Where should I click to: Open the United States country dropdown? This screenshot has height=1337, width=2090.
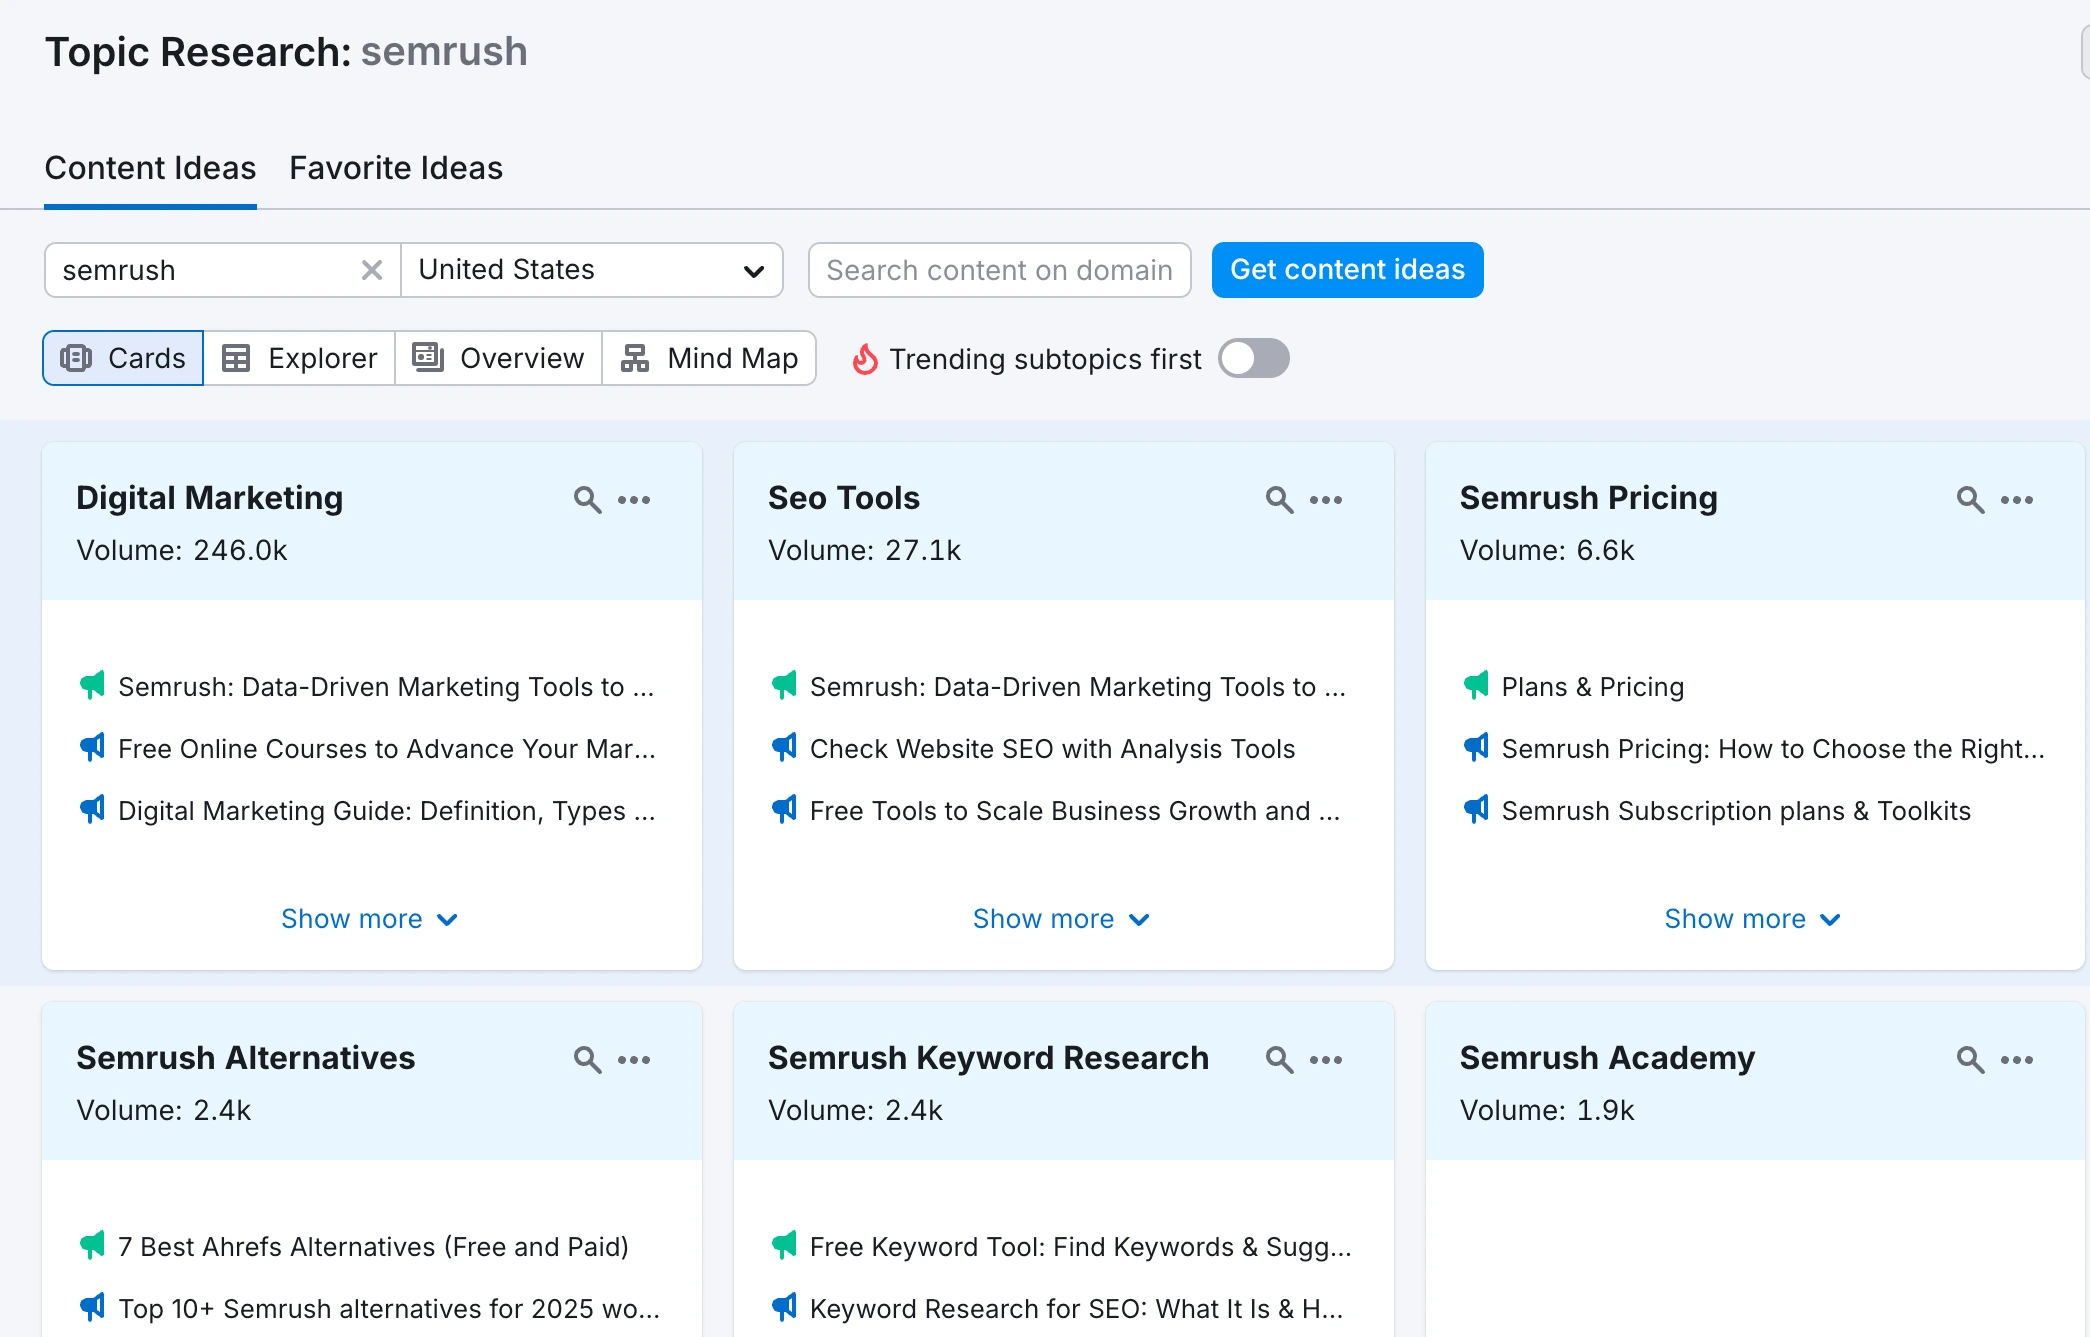(591, 270)
